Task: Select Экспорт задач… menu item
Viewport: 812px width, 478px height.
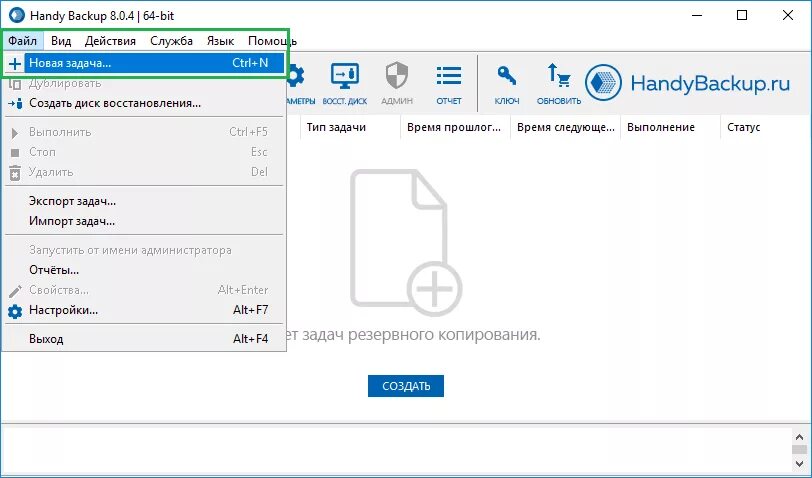Action: point(144,201)
